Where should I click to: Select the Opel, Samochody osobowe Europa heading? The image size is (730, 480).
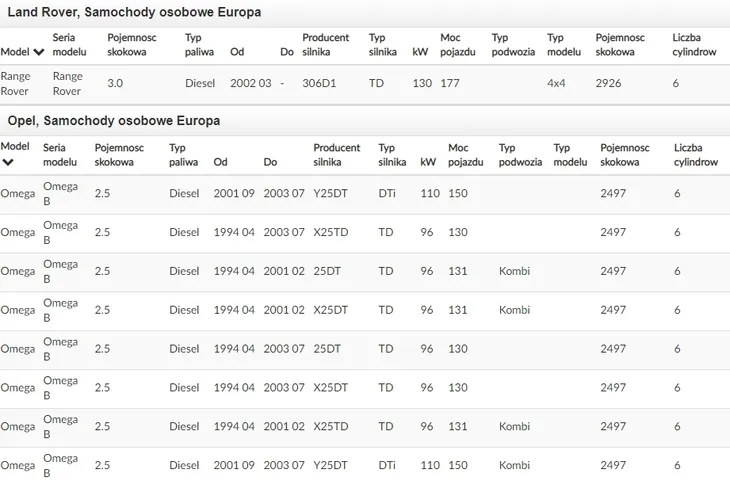pos(114,121)
